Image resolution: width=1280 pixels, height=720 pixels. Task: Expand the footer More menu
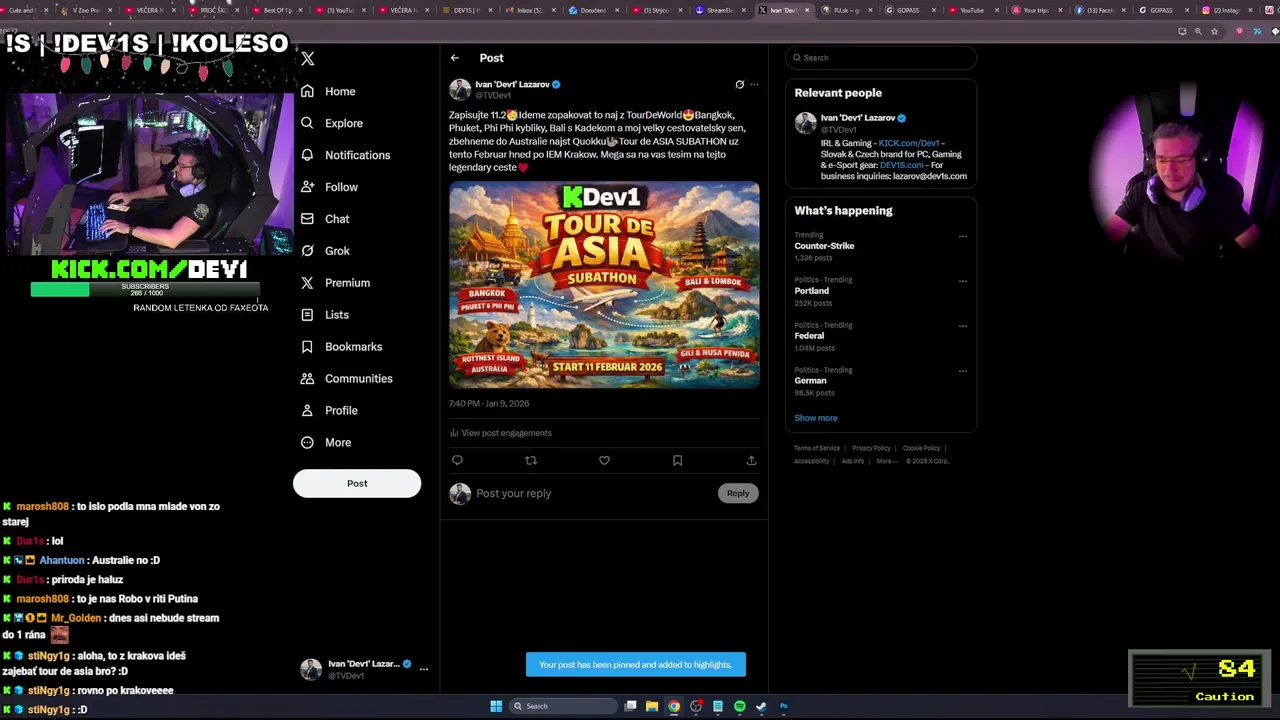click(x=886, y=461)
